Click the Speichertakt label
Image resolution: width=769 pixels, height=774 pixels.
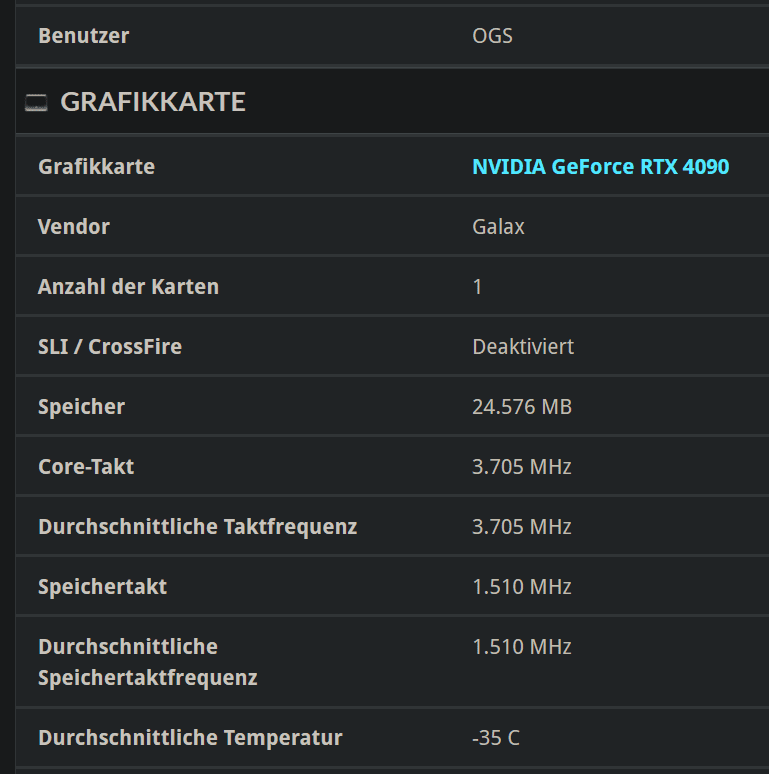pos(102,587)
